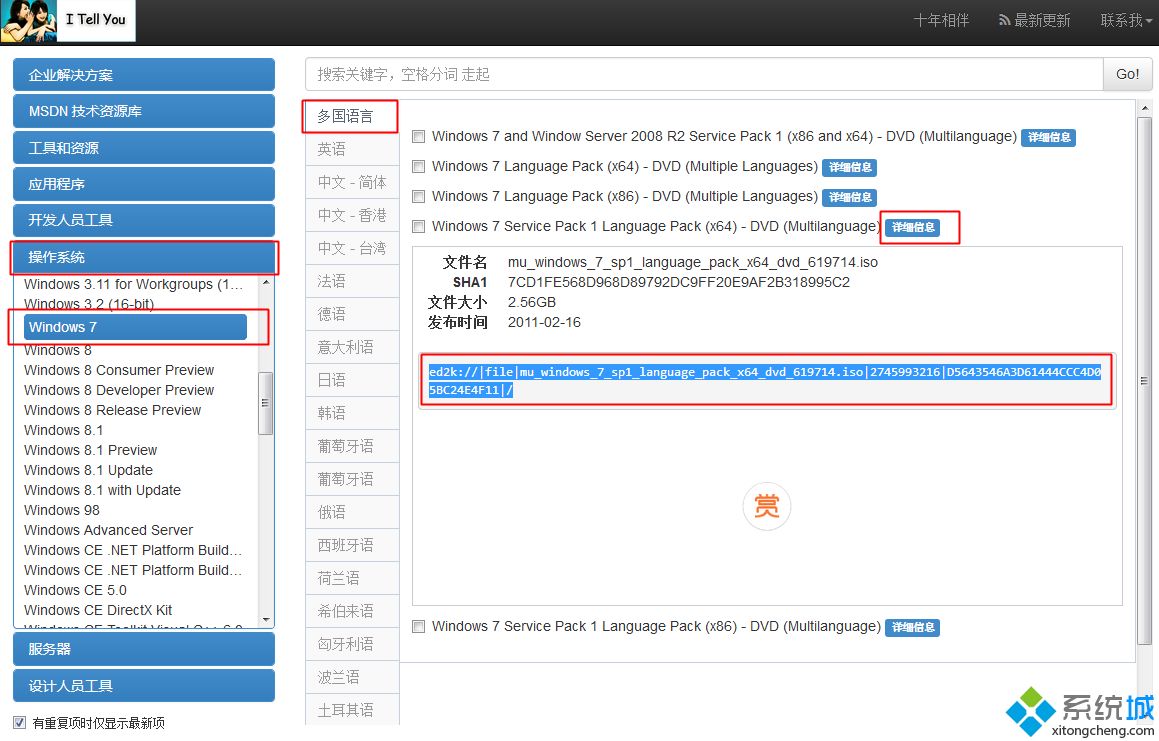The height and width of the screenshot is (741, 1159).
Task: Expand the 开发人员工具 category
Action: pyautogui.click(x=143, y=220)
